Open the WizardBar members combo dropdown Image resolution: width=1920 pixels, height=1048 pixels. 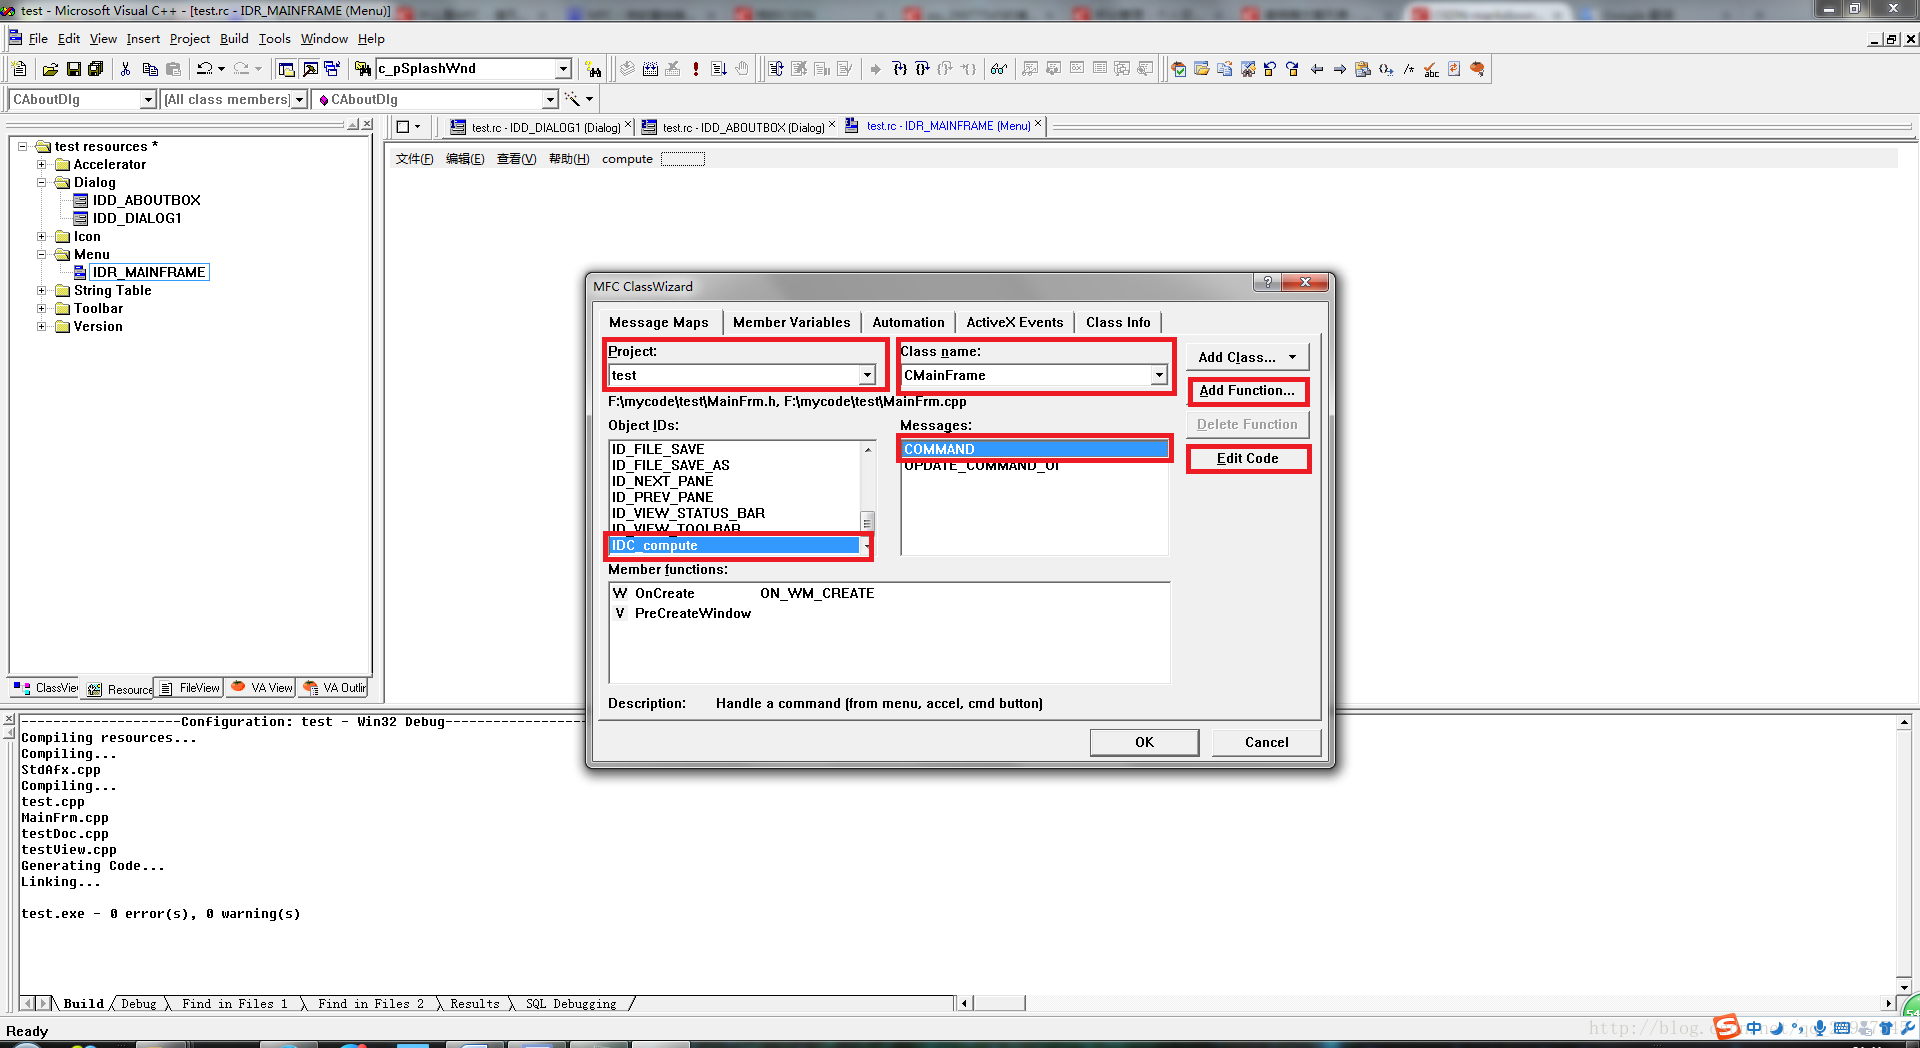(x=550, y=100)
